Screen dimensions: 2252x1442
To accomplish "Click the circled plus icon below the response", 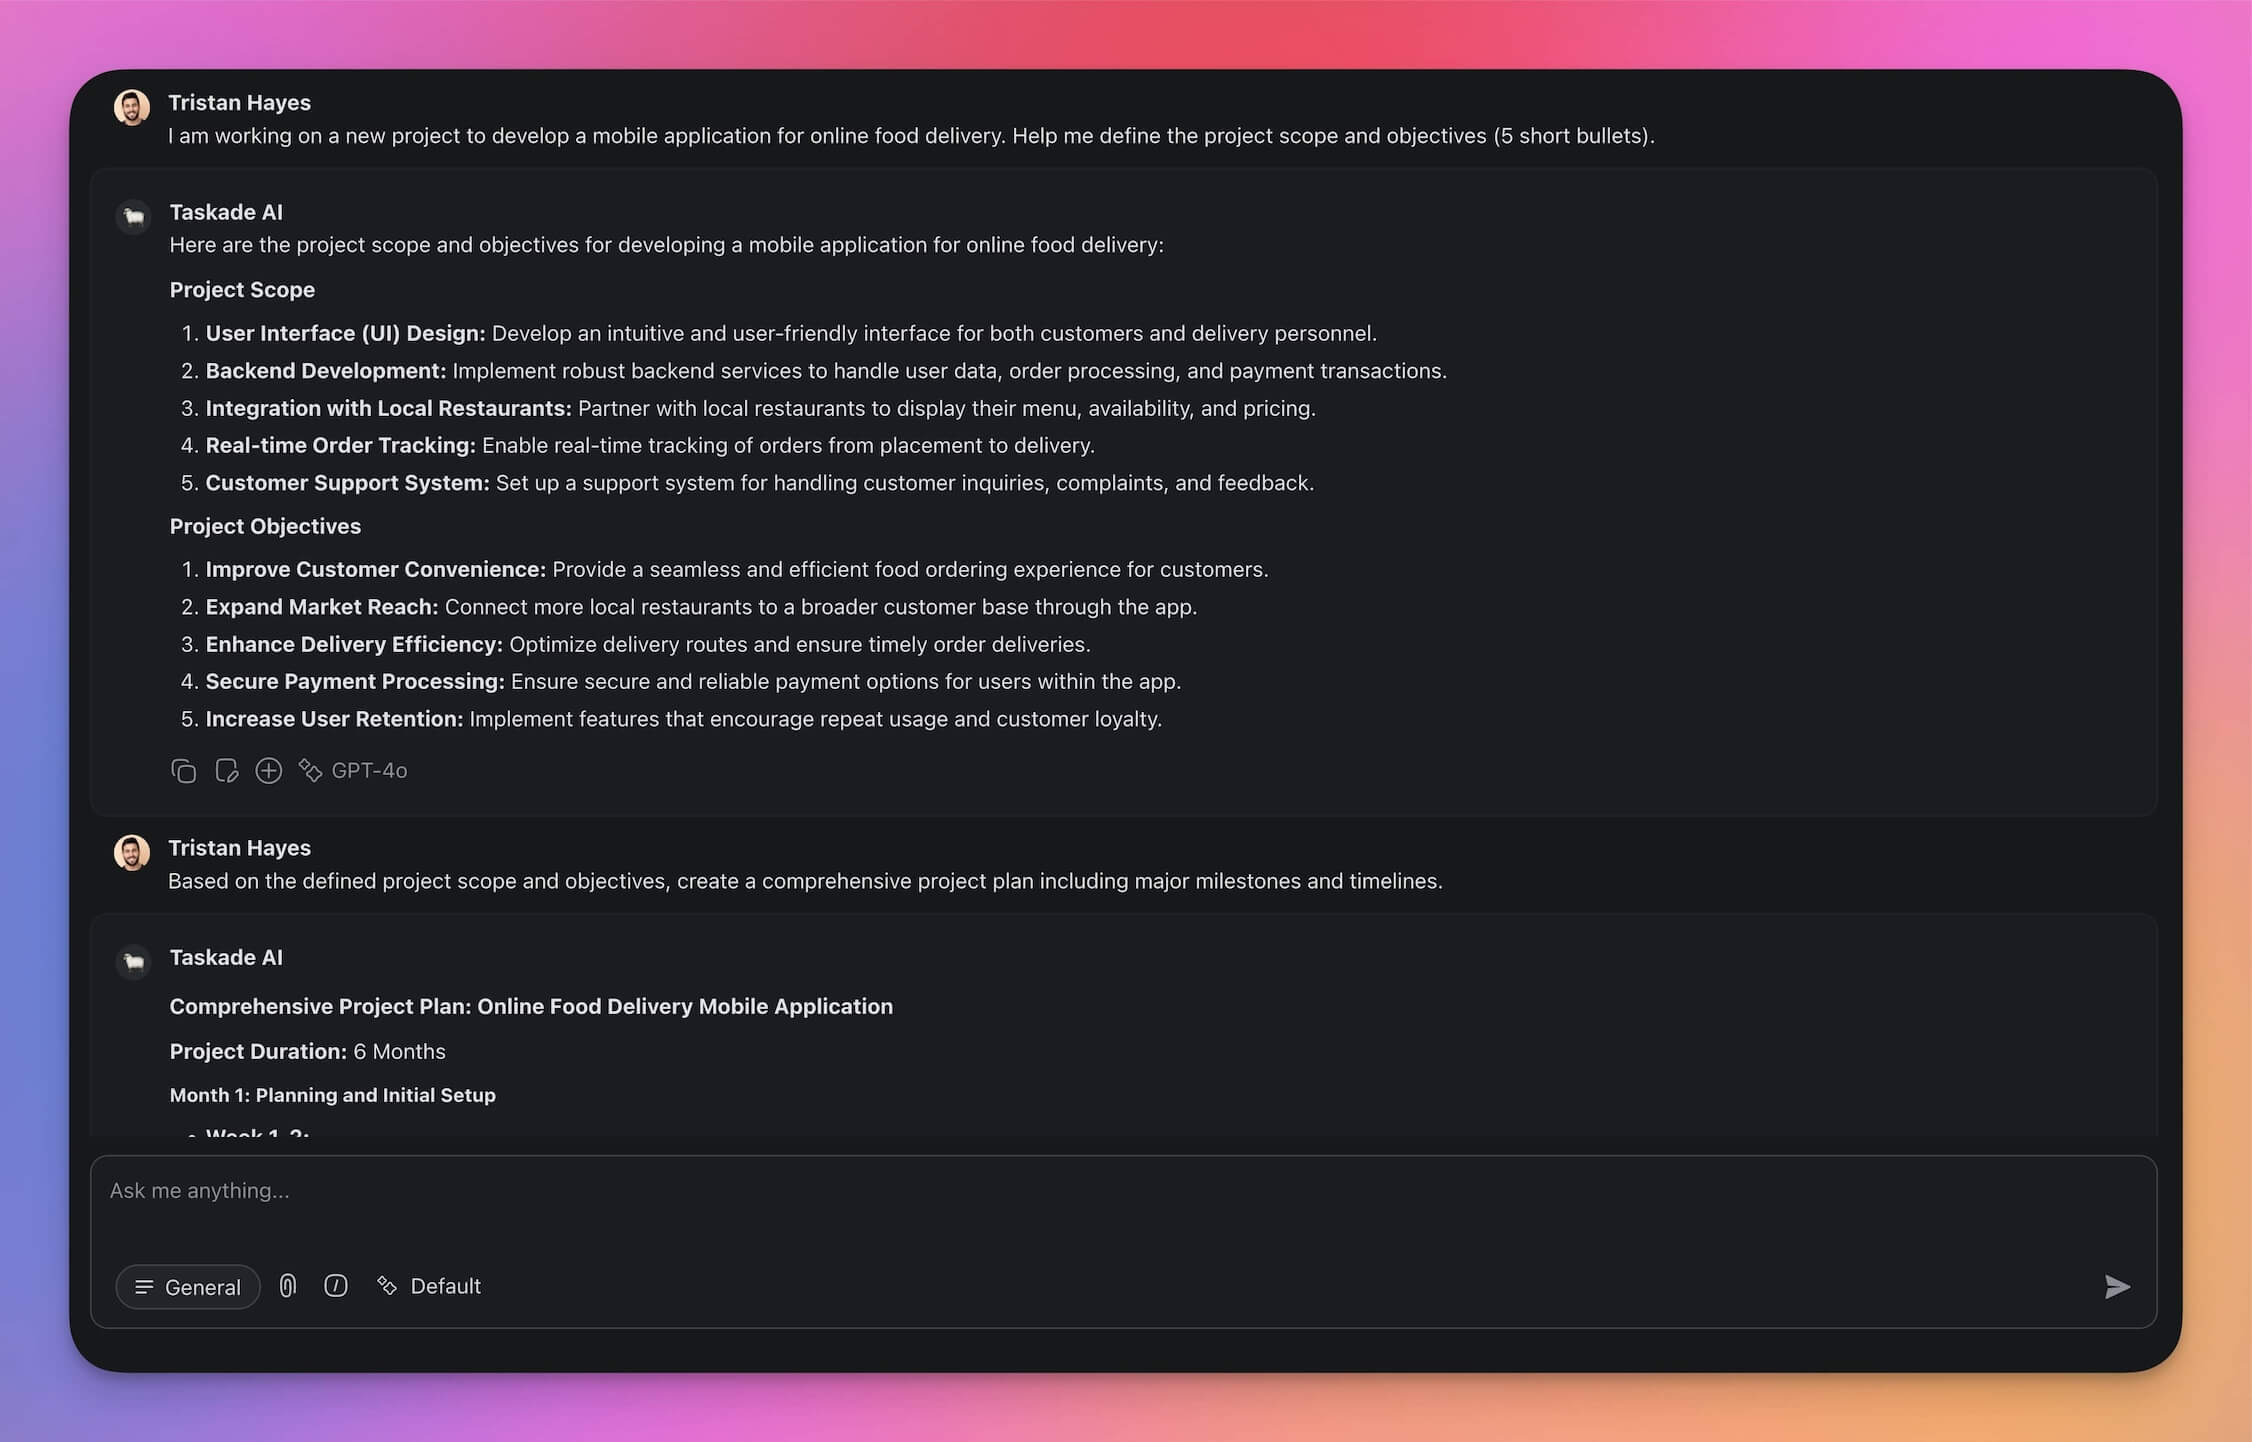I will [269, 771].
